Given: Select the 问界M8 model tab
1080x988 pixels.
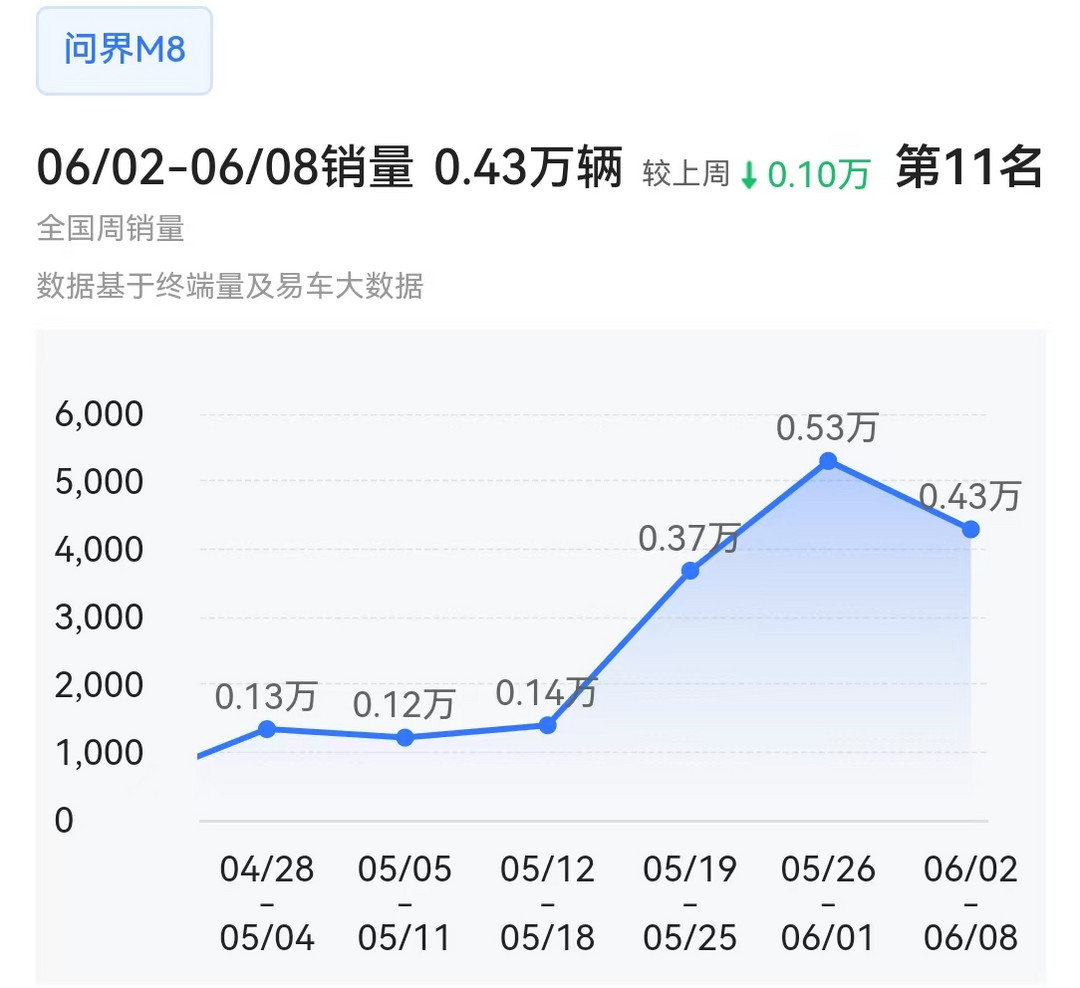Looking at the screenshot, I should tap(124, 50).
